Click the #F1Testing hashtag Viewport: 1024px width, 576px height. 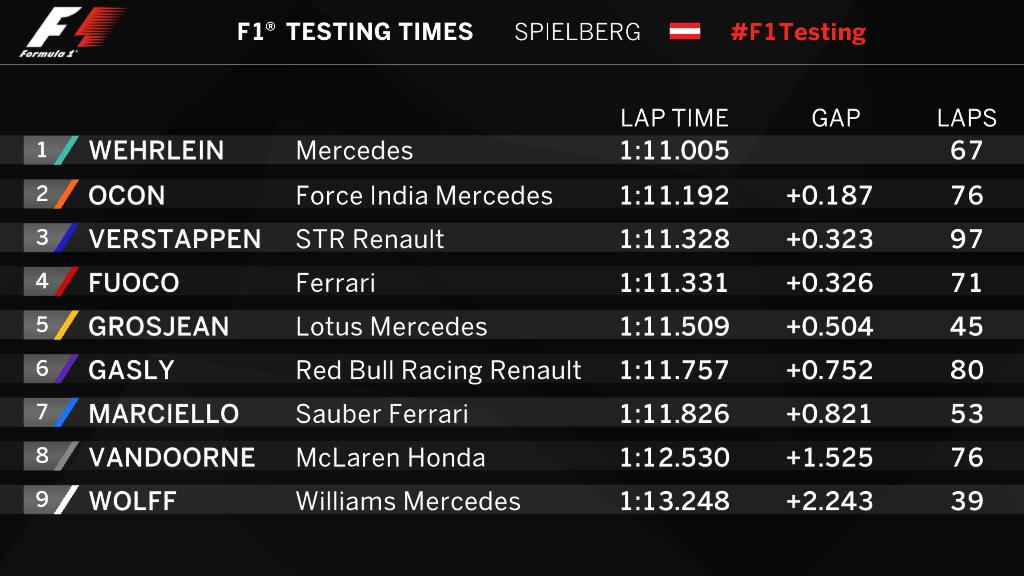coord(798,31)
